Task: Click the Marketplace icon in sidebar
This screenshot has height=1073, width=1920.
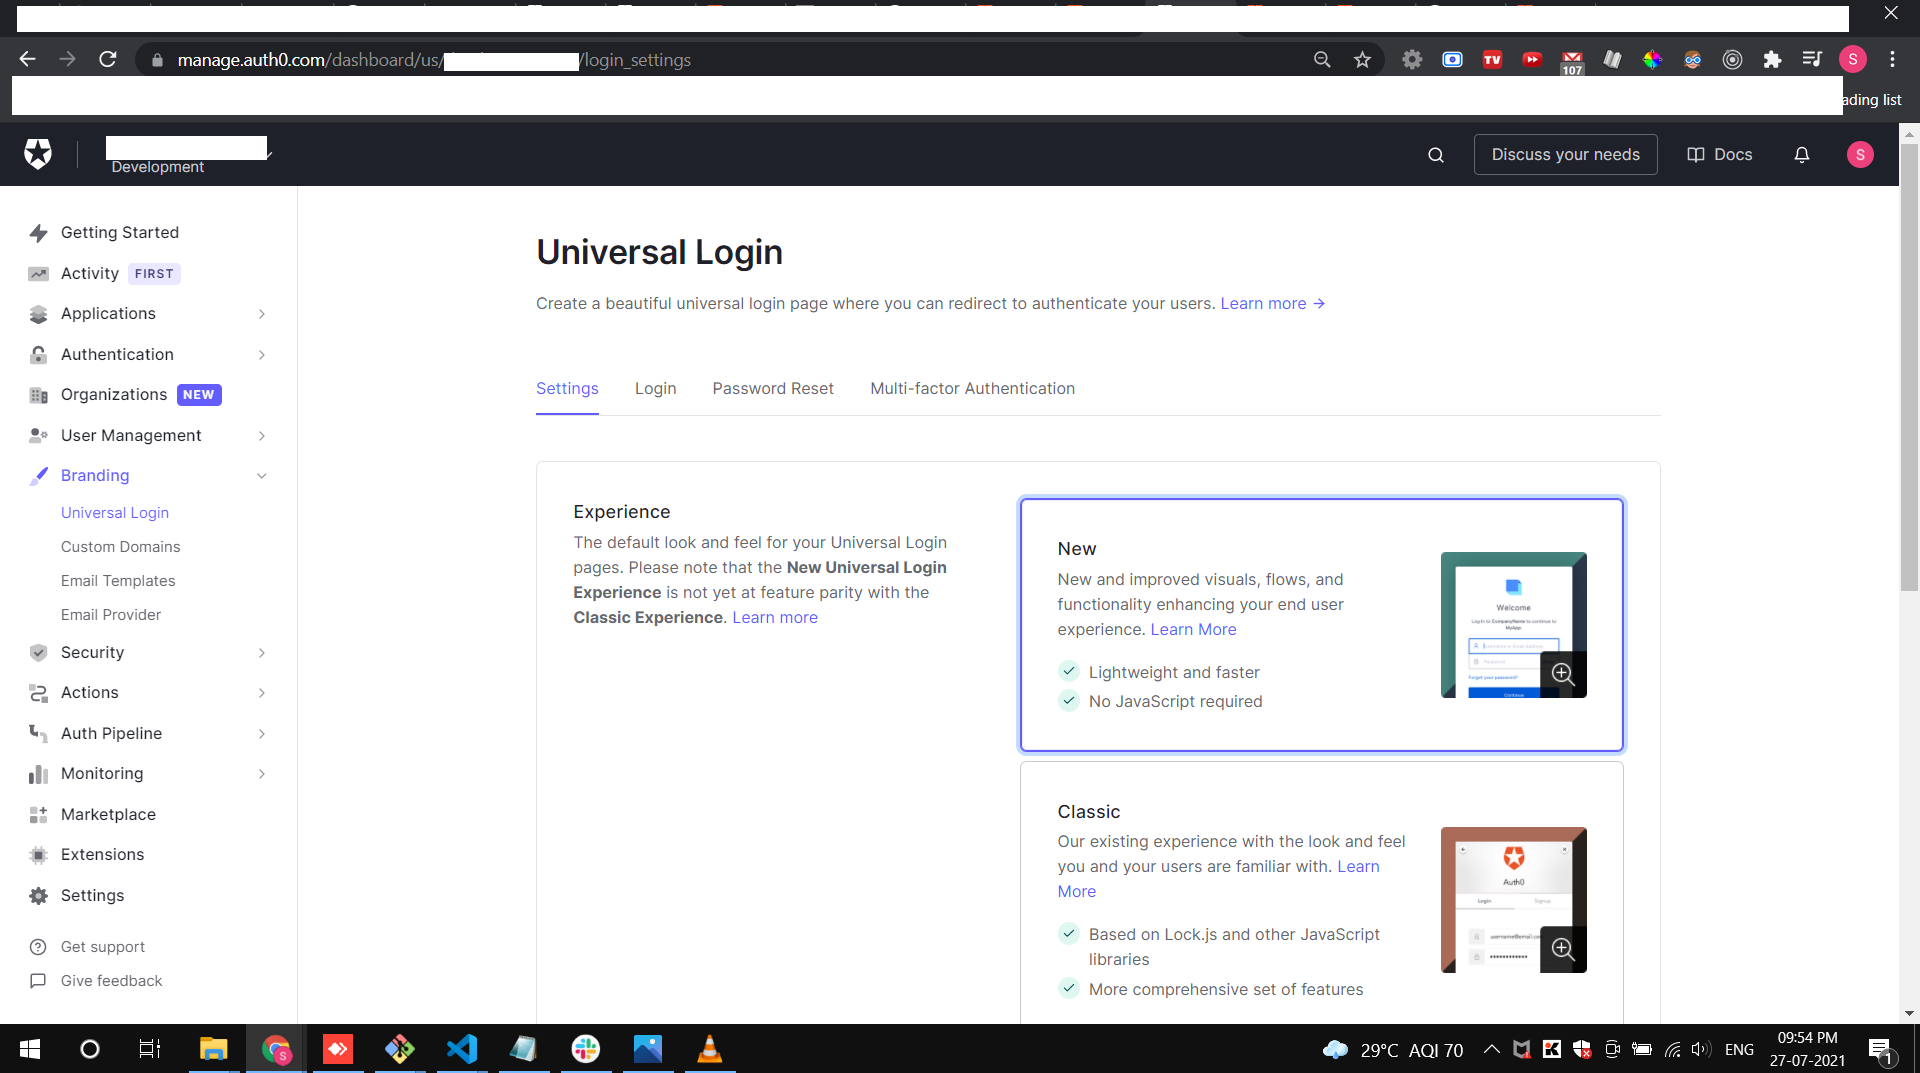Action: (38, 815)
